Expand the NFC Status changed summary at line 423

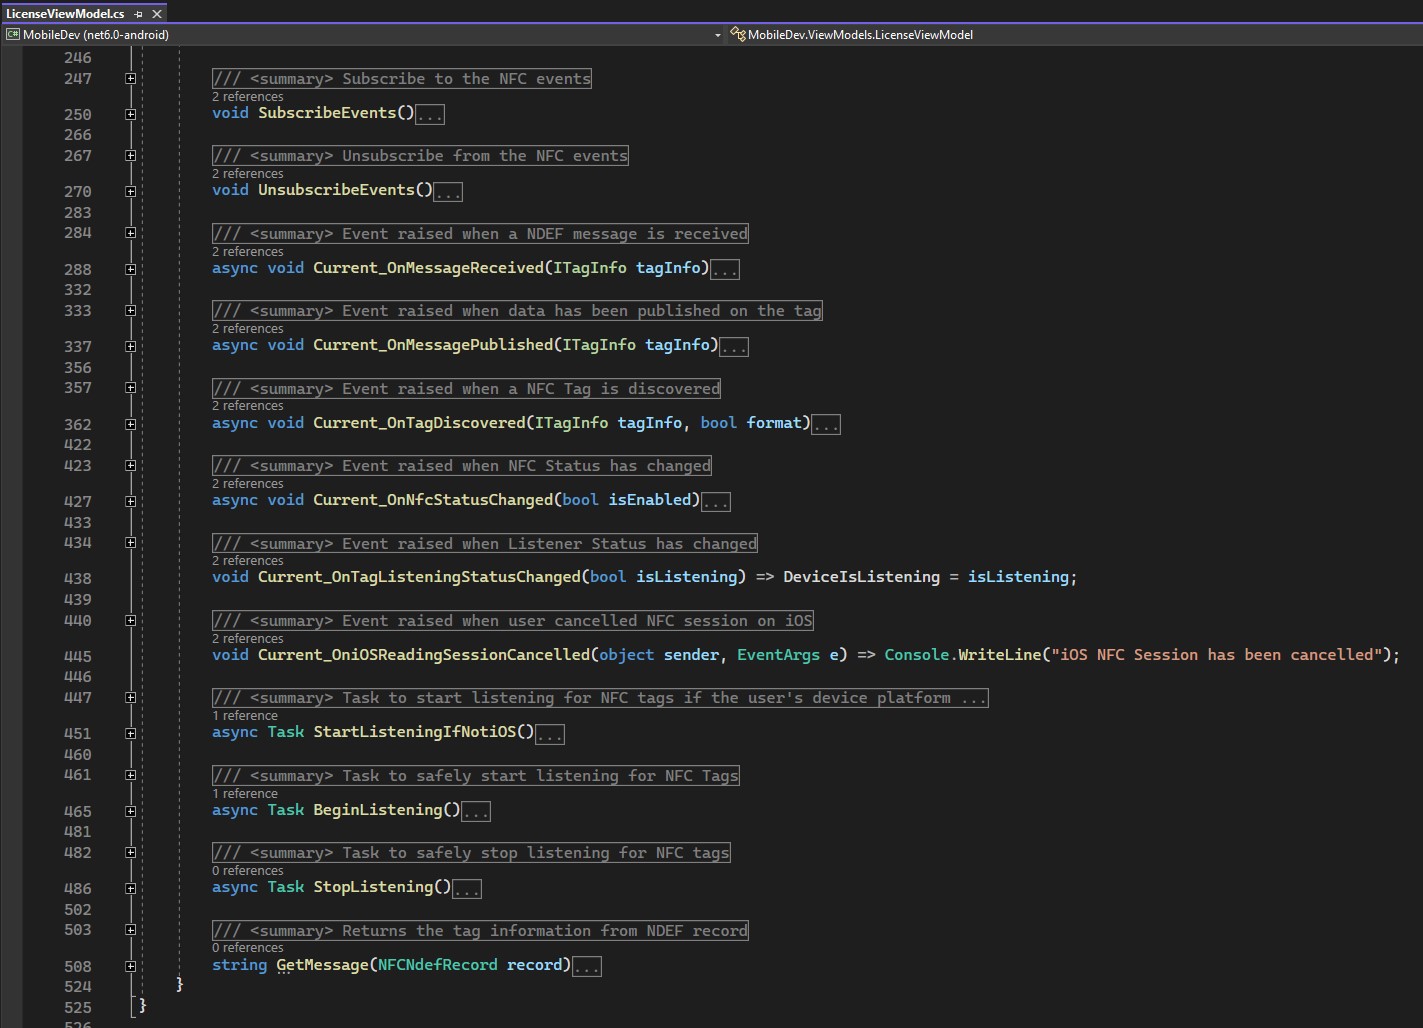click(x=130, y=465)
